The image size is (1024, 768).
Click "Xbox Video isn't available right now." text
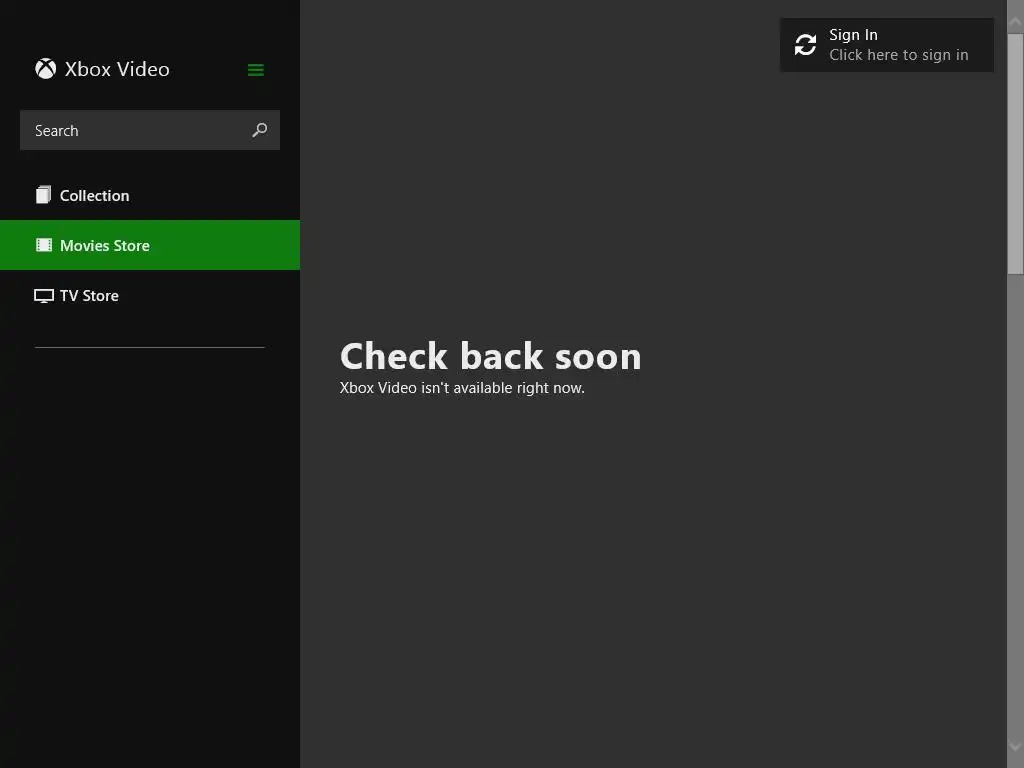(462, 388)
